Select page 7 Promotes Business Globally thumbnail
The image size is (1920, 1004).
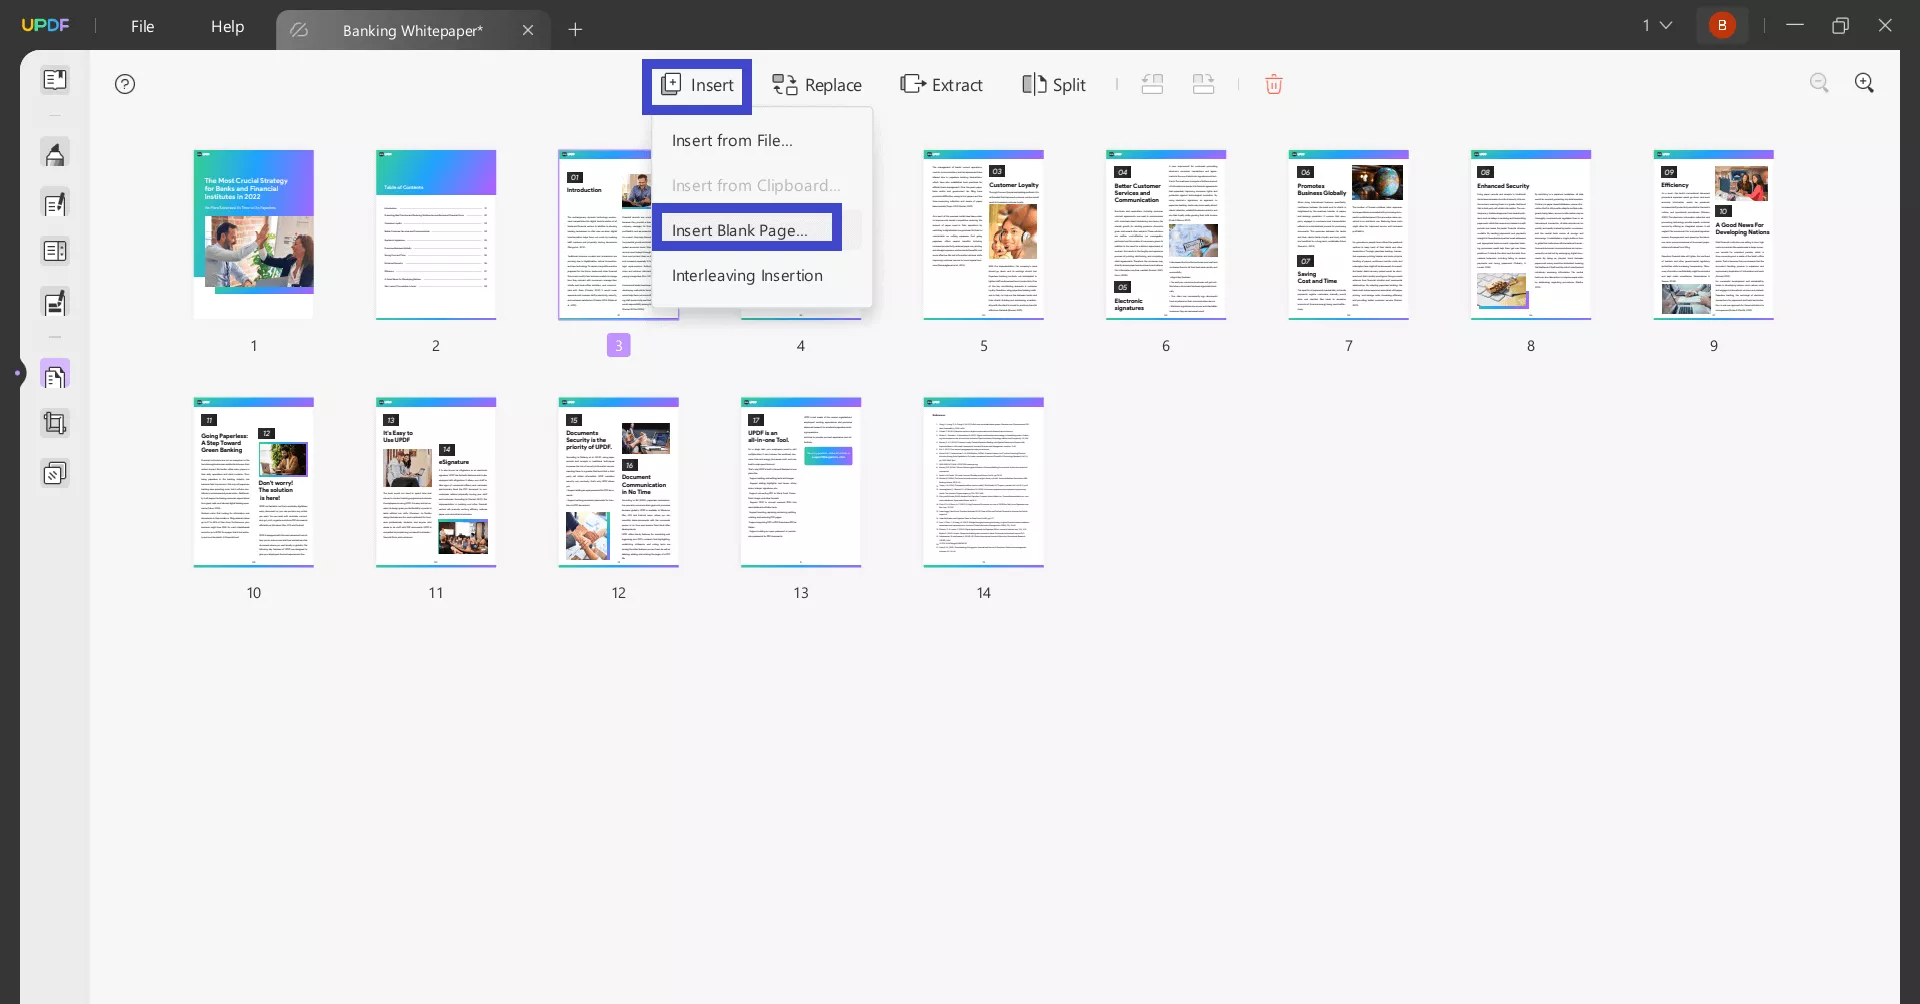(x=1349, y=235)
